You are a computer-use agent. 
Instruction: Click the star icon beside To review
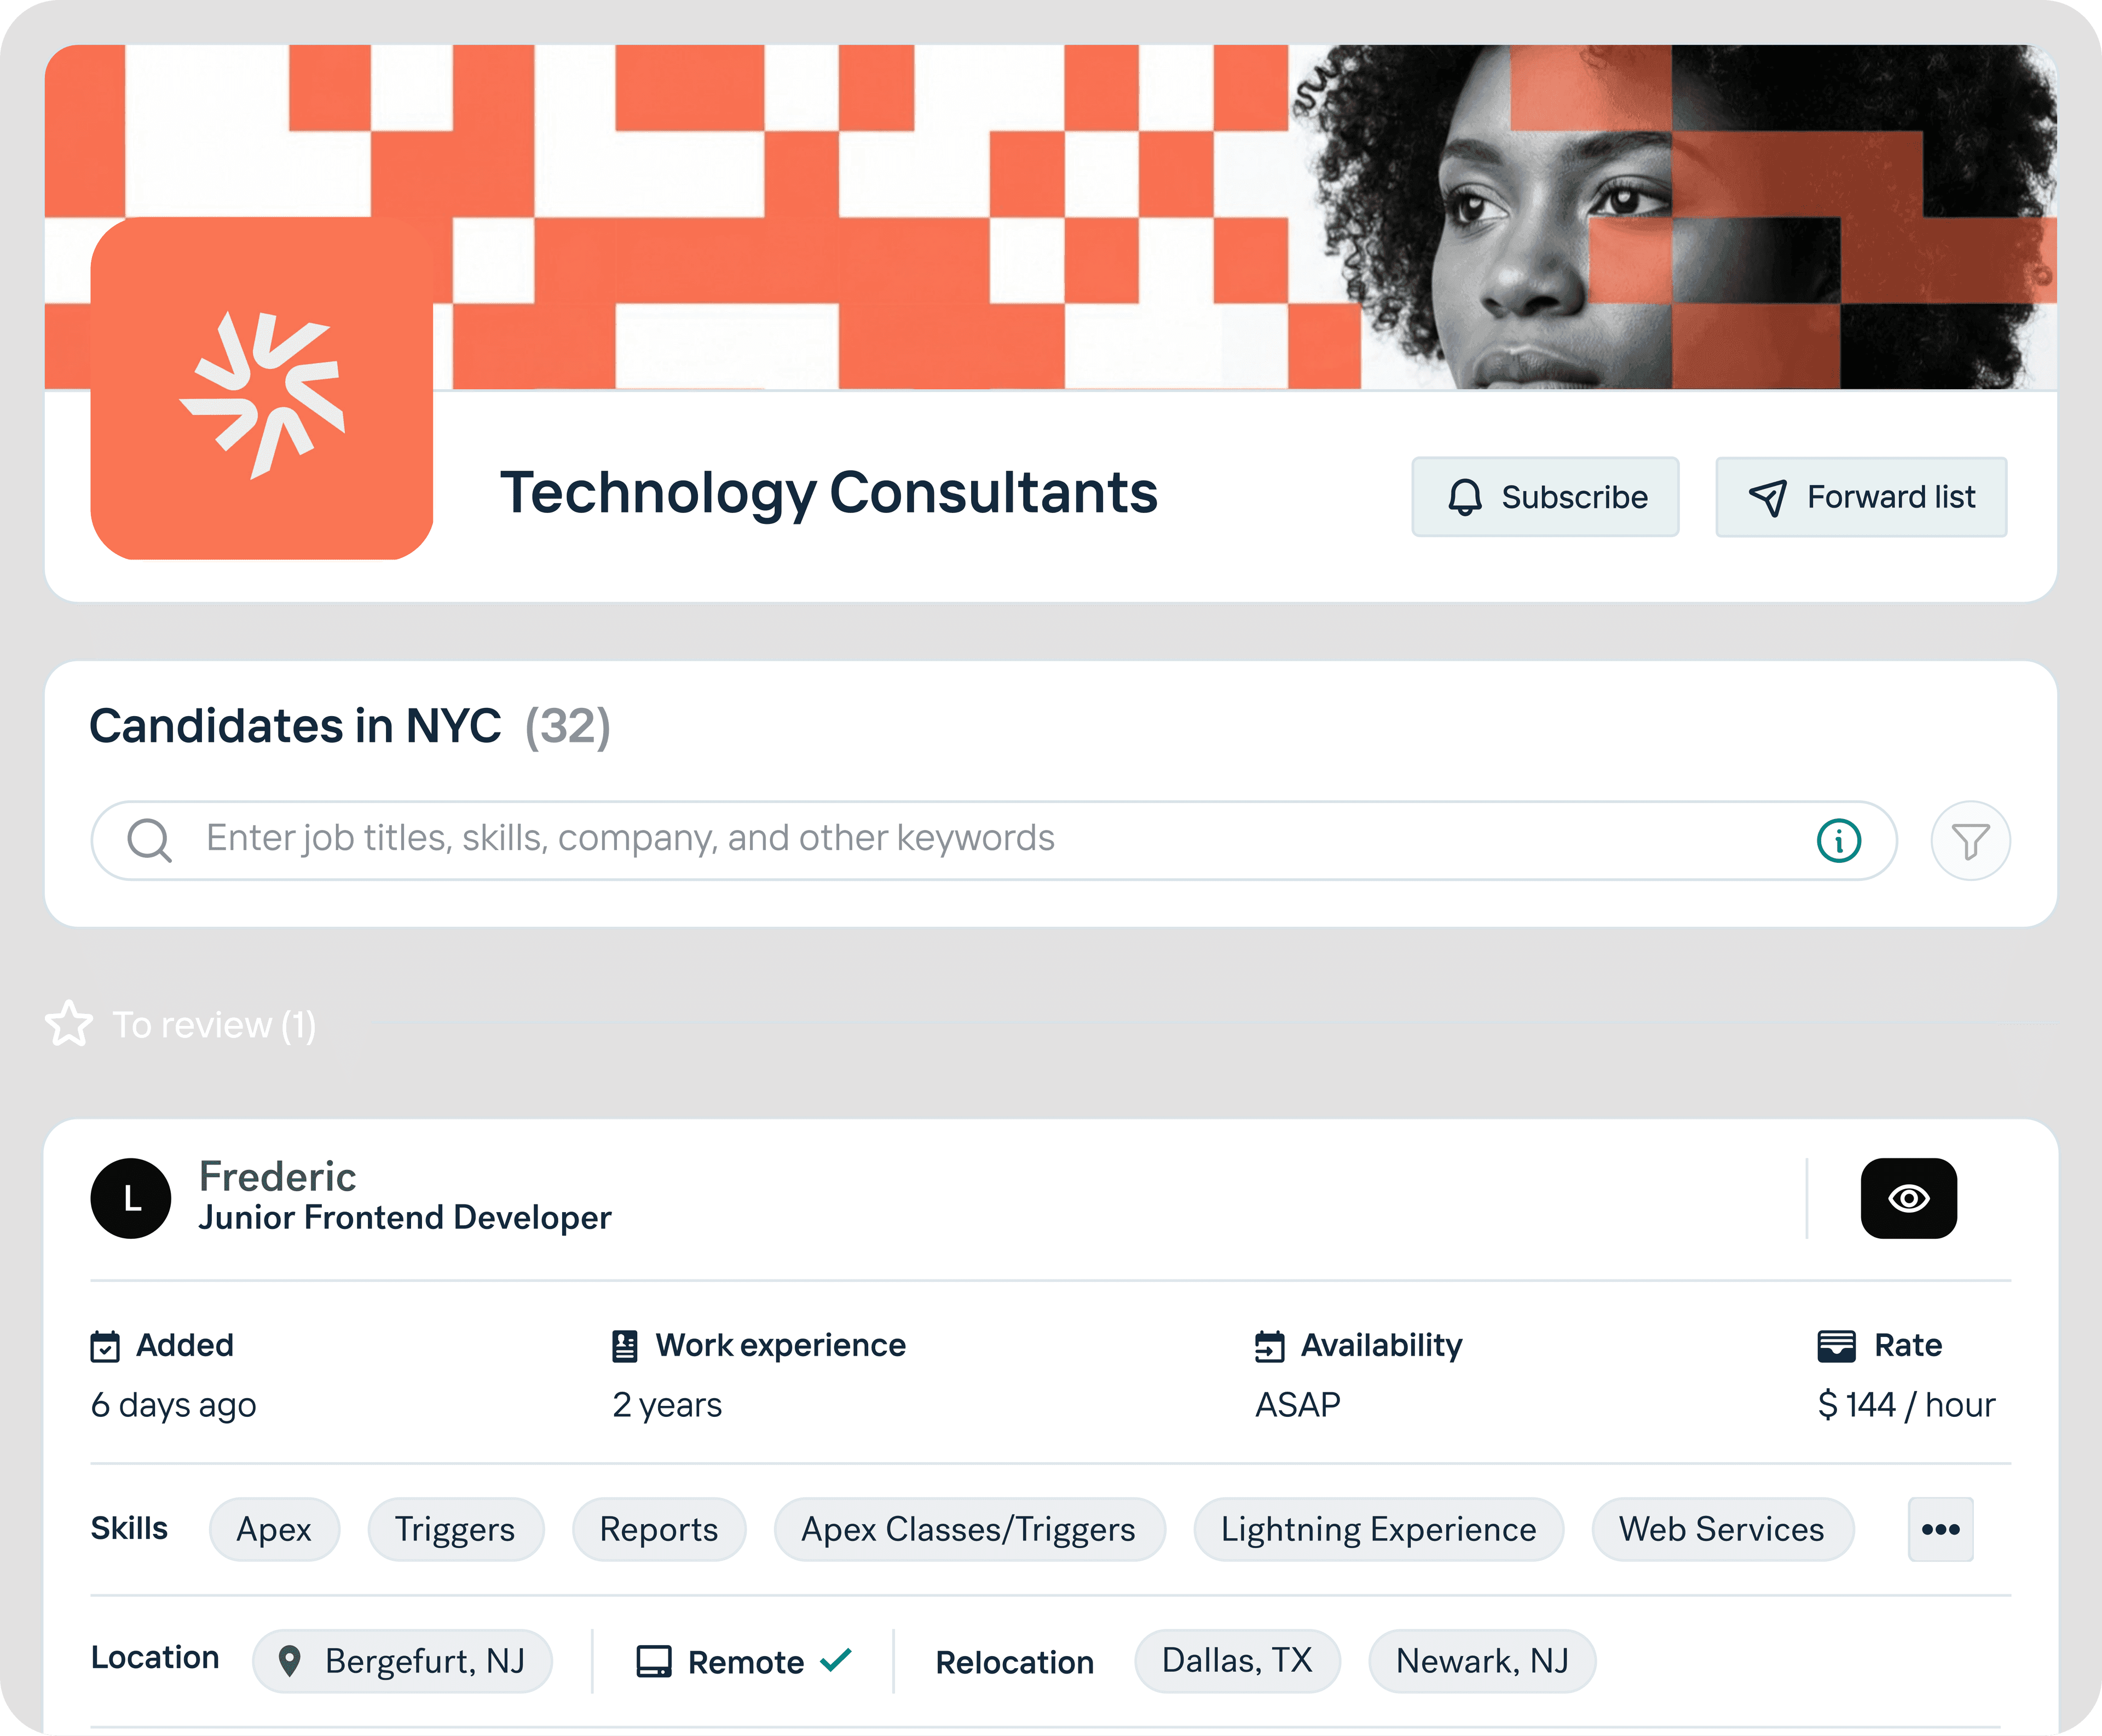(69, 1024)
